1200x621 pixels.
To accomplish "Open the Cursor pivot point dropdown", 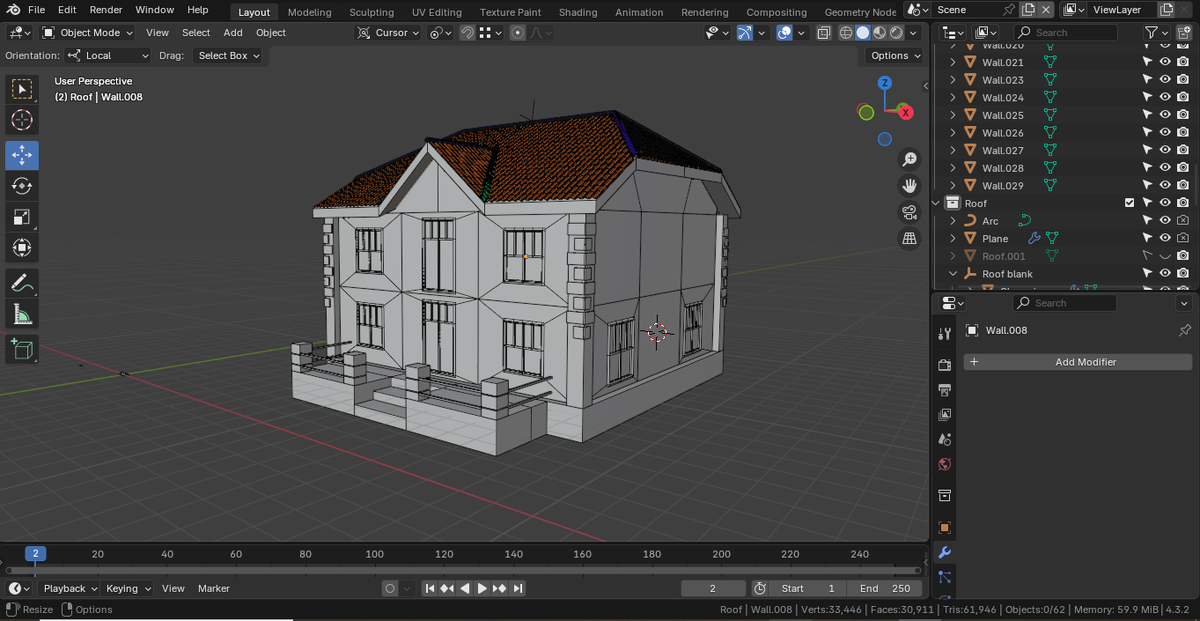I will [x=390, y=33].
